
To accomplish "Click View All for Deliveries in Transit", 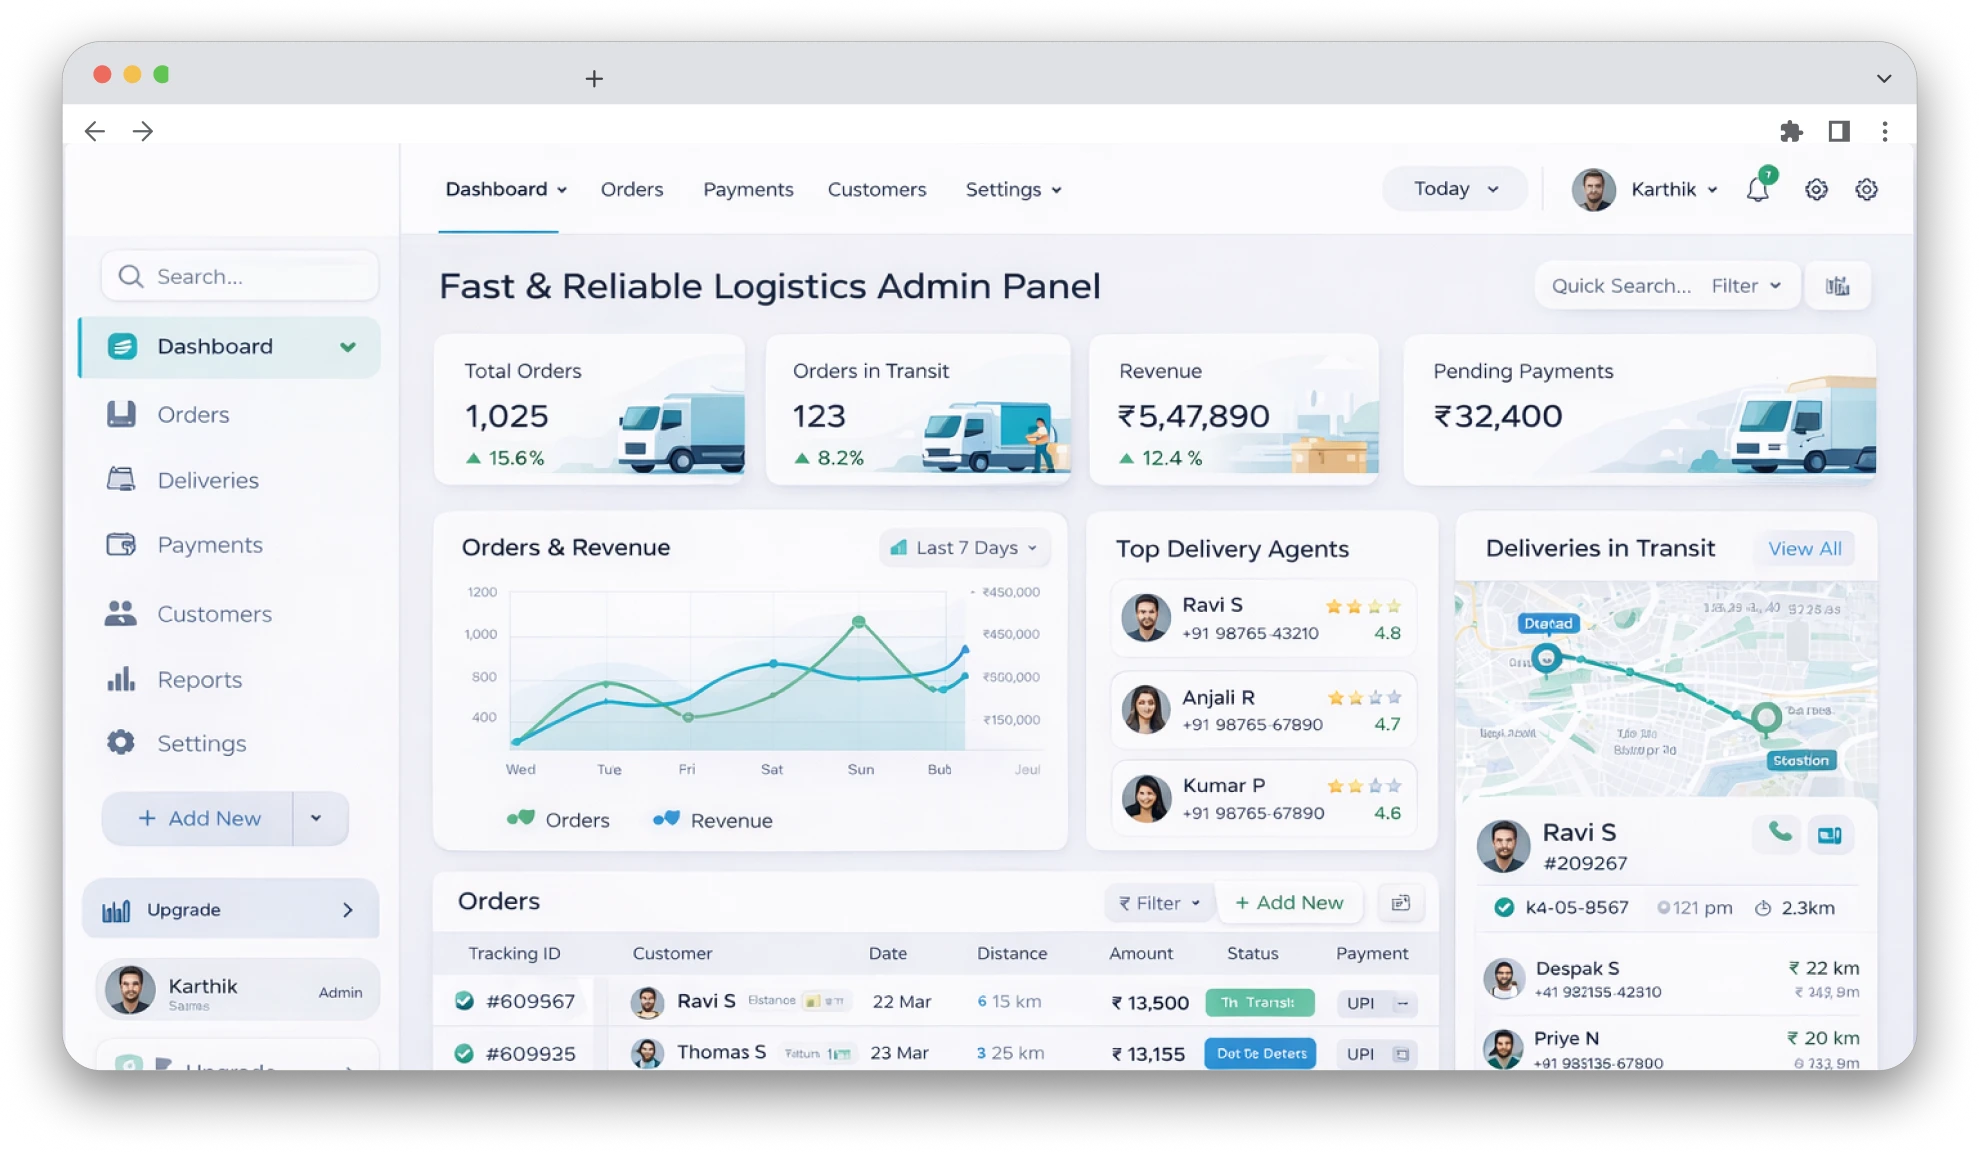I will pyautogui.click(x=1804, y=549).
